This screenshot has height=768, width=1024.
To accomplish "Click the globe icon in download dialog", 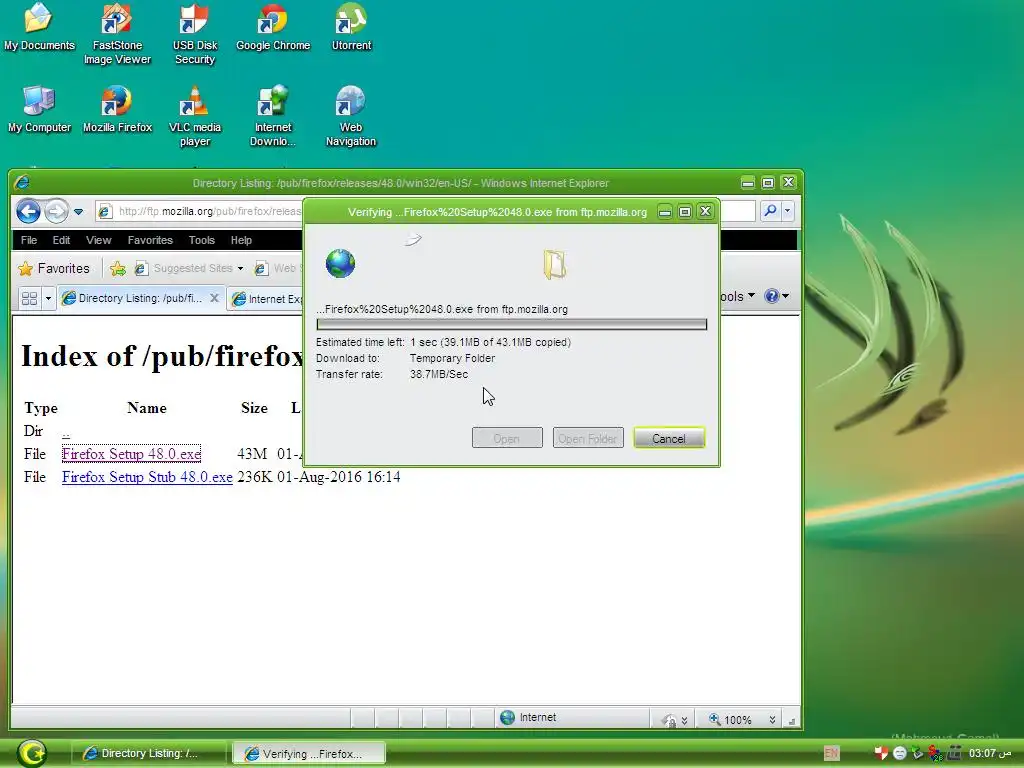I will [x=340, y=263].
